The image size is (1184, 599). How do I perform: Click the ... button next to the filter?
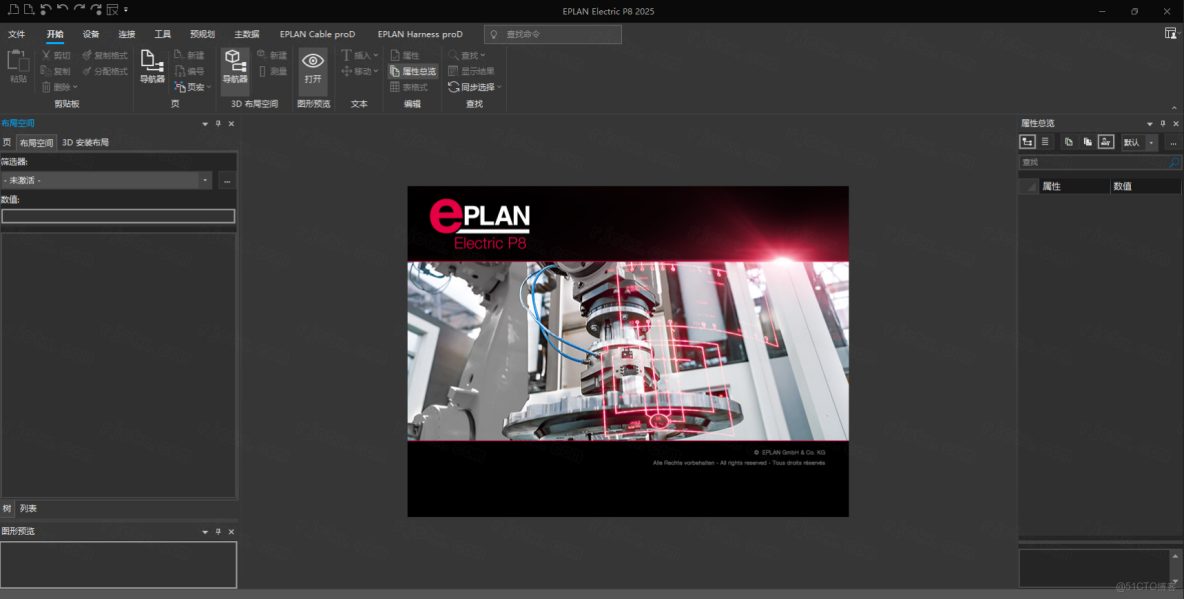(227, 180)
